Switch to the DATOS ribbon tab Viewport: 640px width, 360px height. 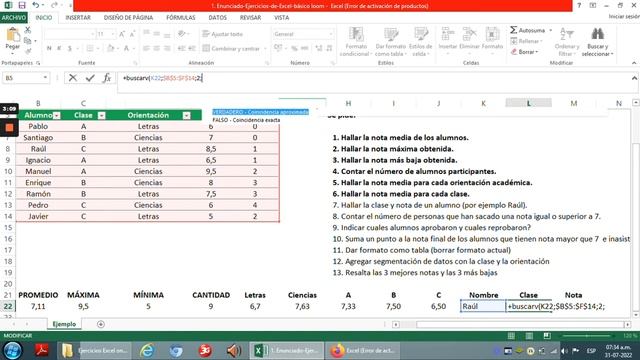coord(218,18)
